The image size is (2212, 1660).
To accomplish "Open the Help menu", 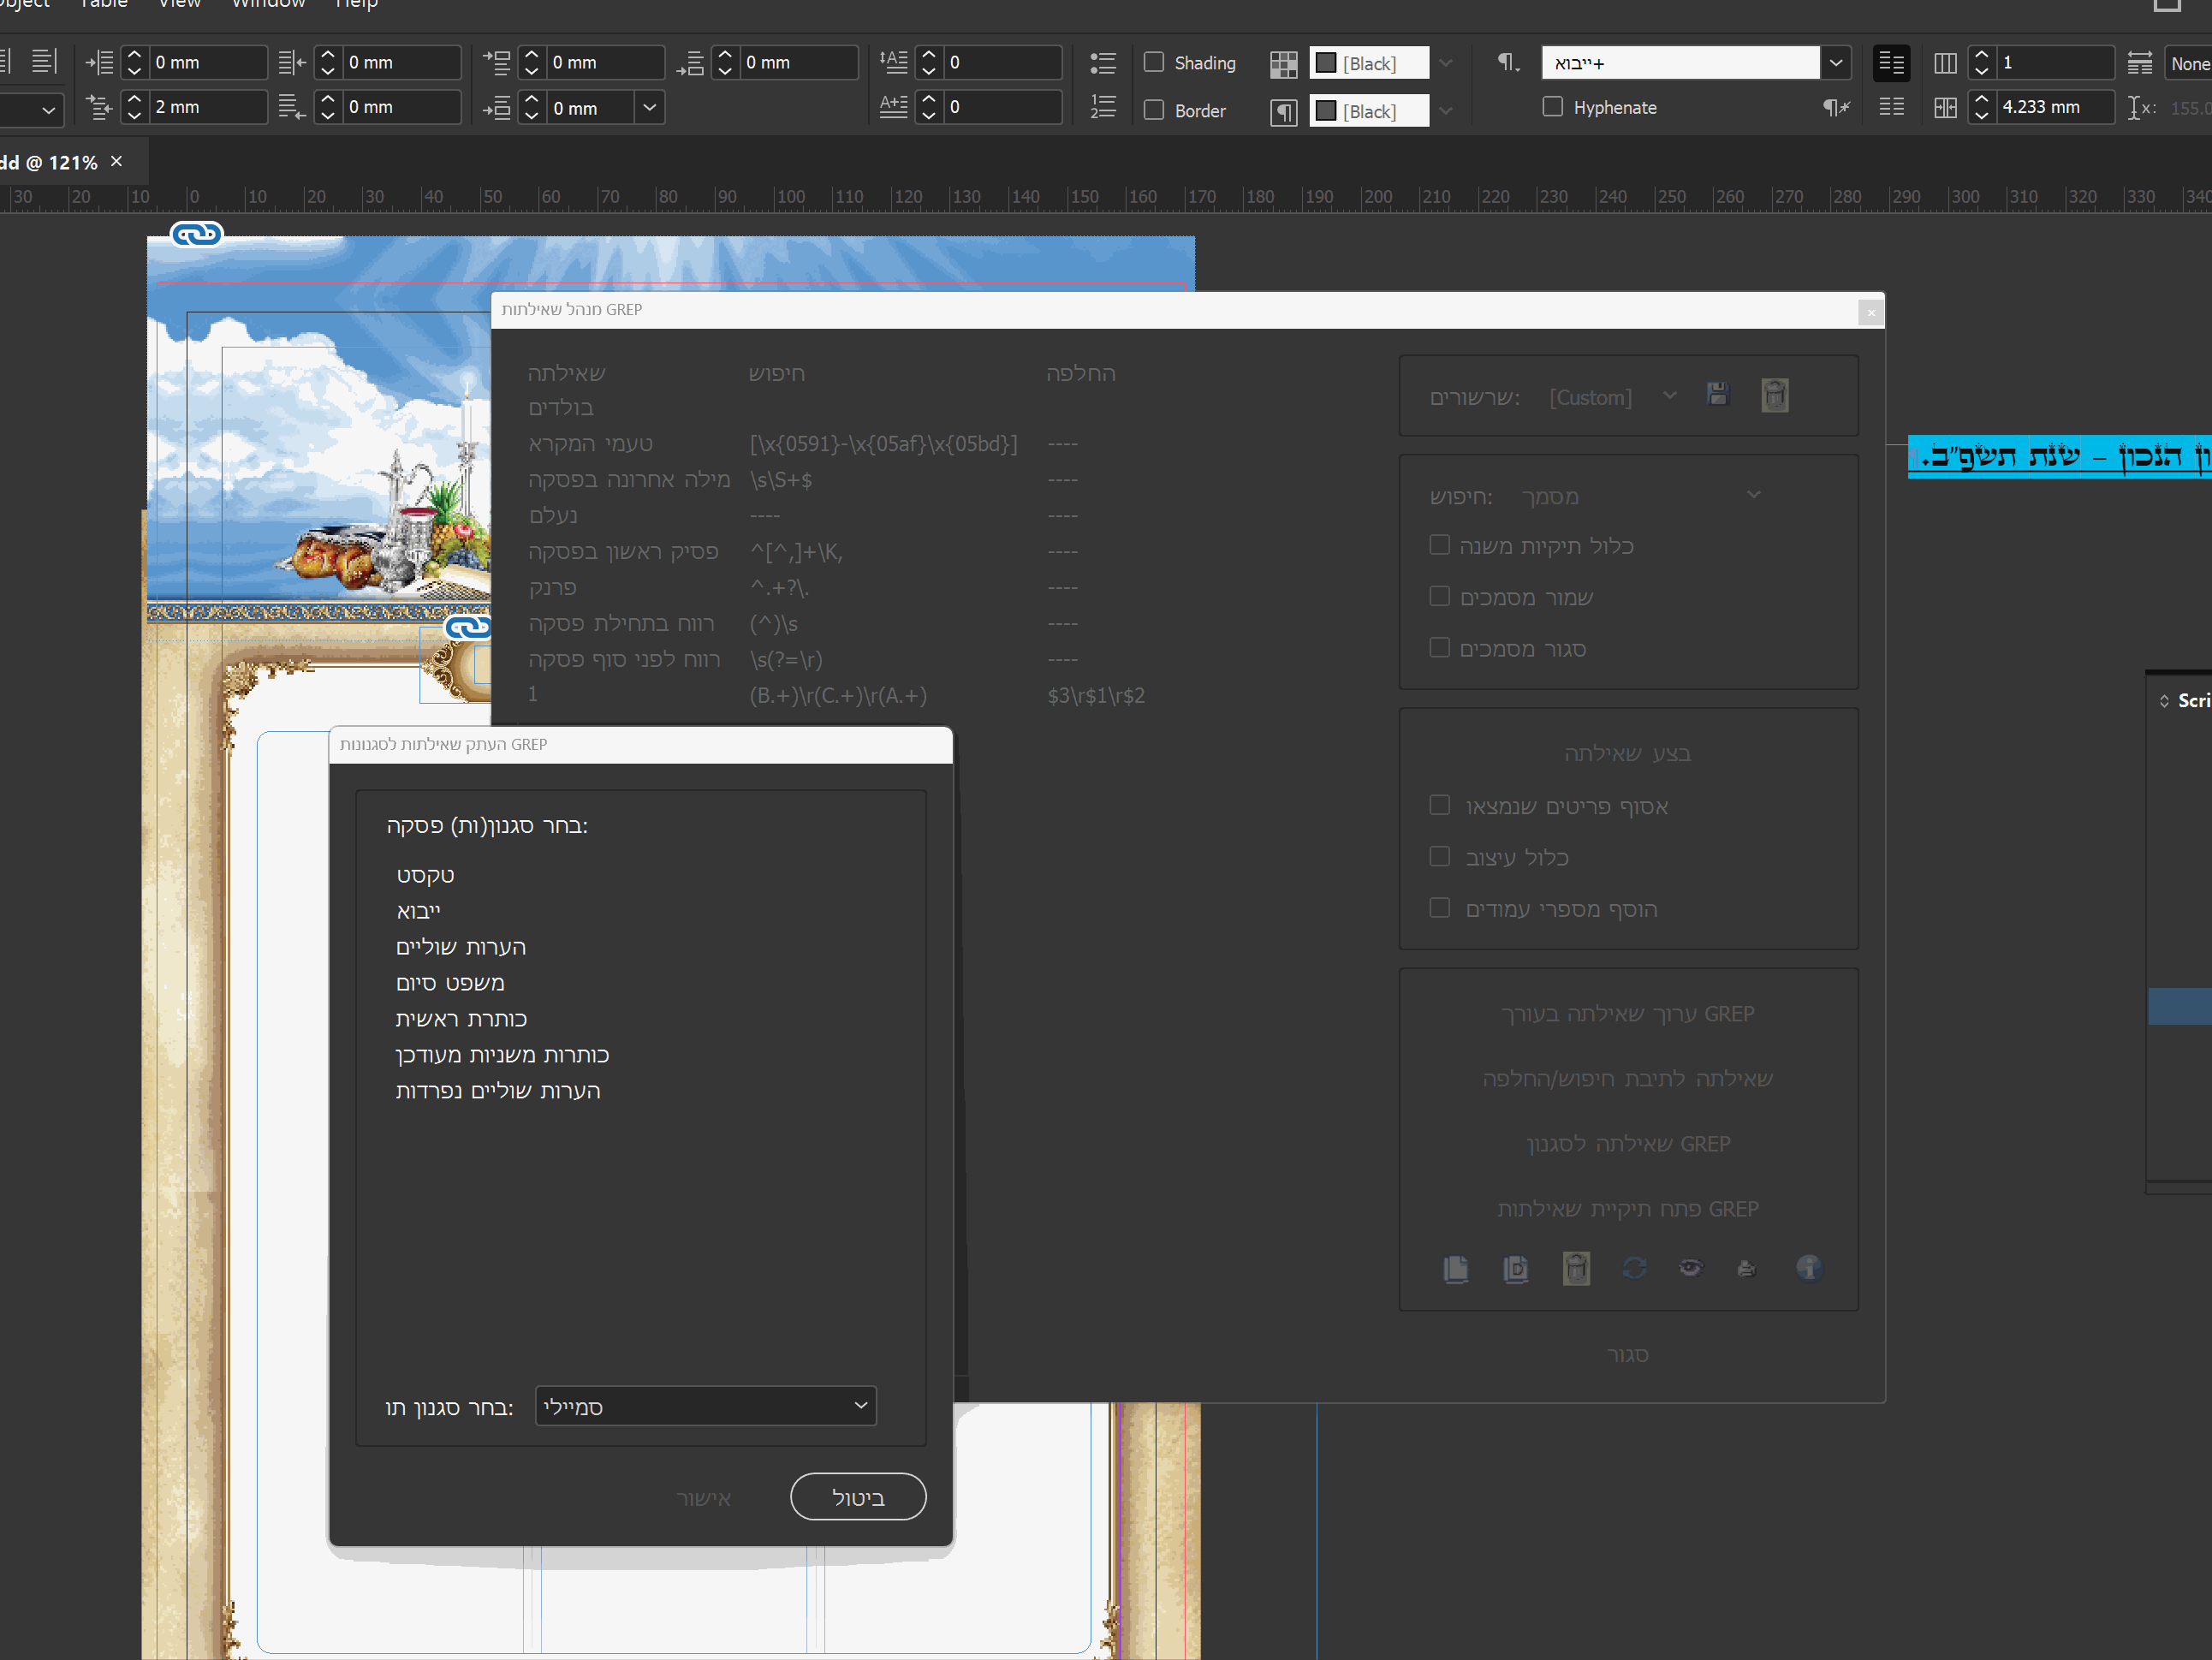I will click(356, 4).
